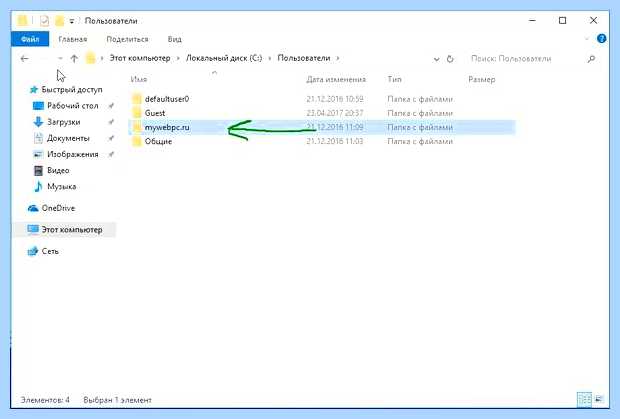This screenshot has width=620, height=419.
Task: Open Быстрый доступ in navigation pane
Action: (72, 90)
